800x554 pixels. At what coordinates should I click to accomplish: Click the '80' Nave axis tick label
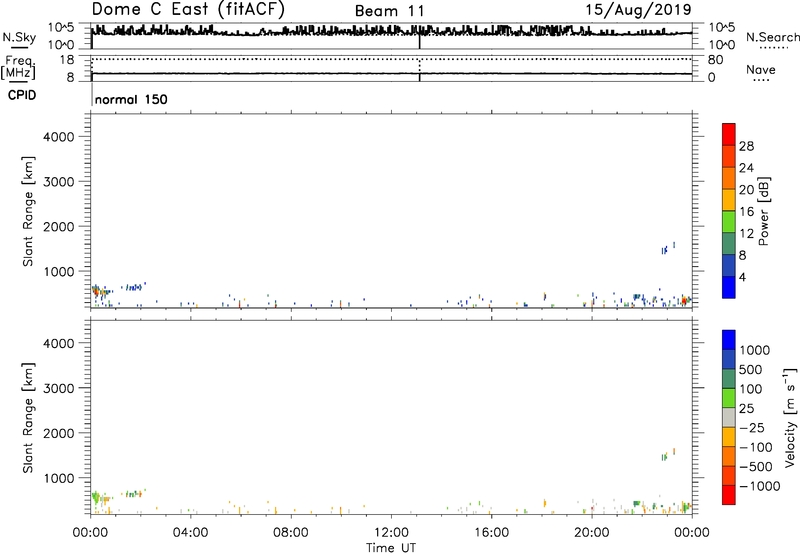715,60
